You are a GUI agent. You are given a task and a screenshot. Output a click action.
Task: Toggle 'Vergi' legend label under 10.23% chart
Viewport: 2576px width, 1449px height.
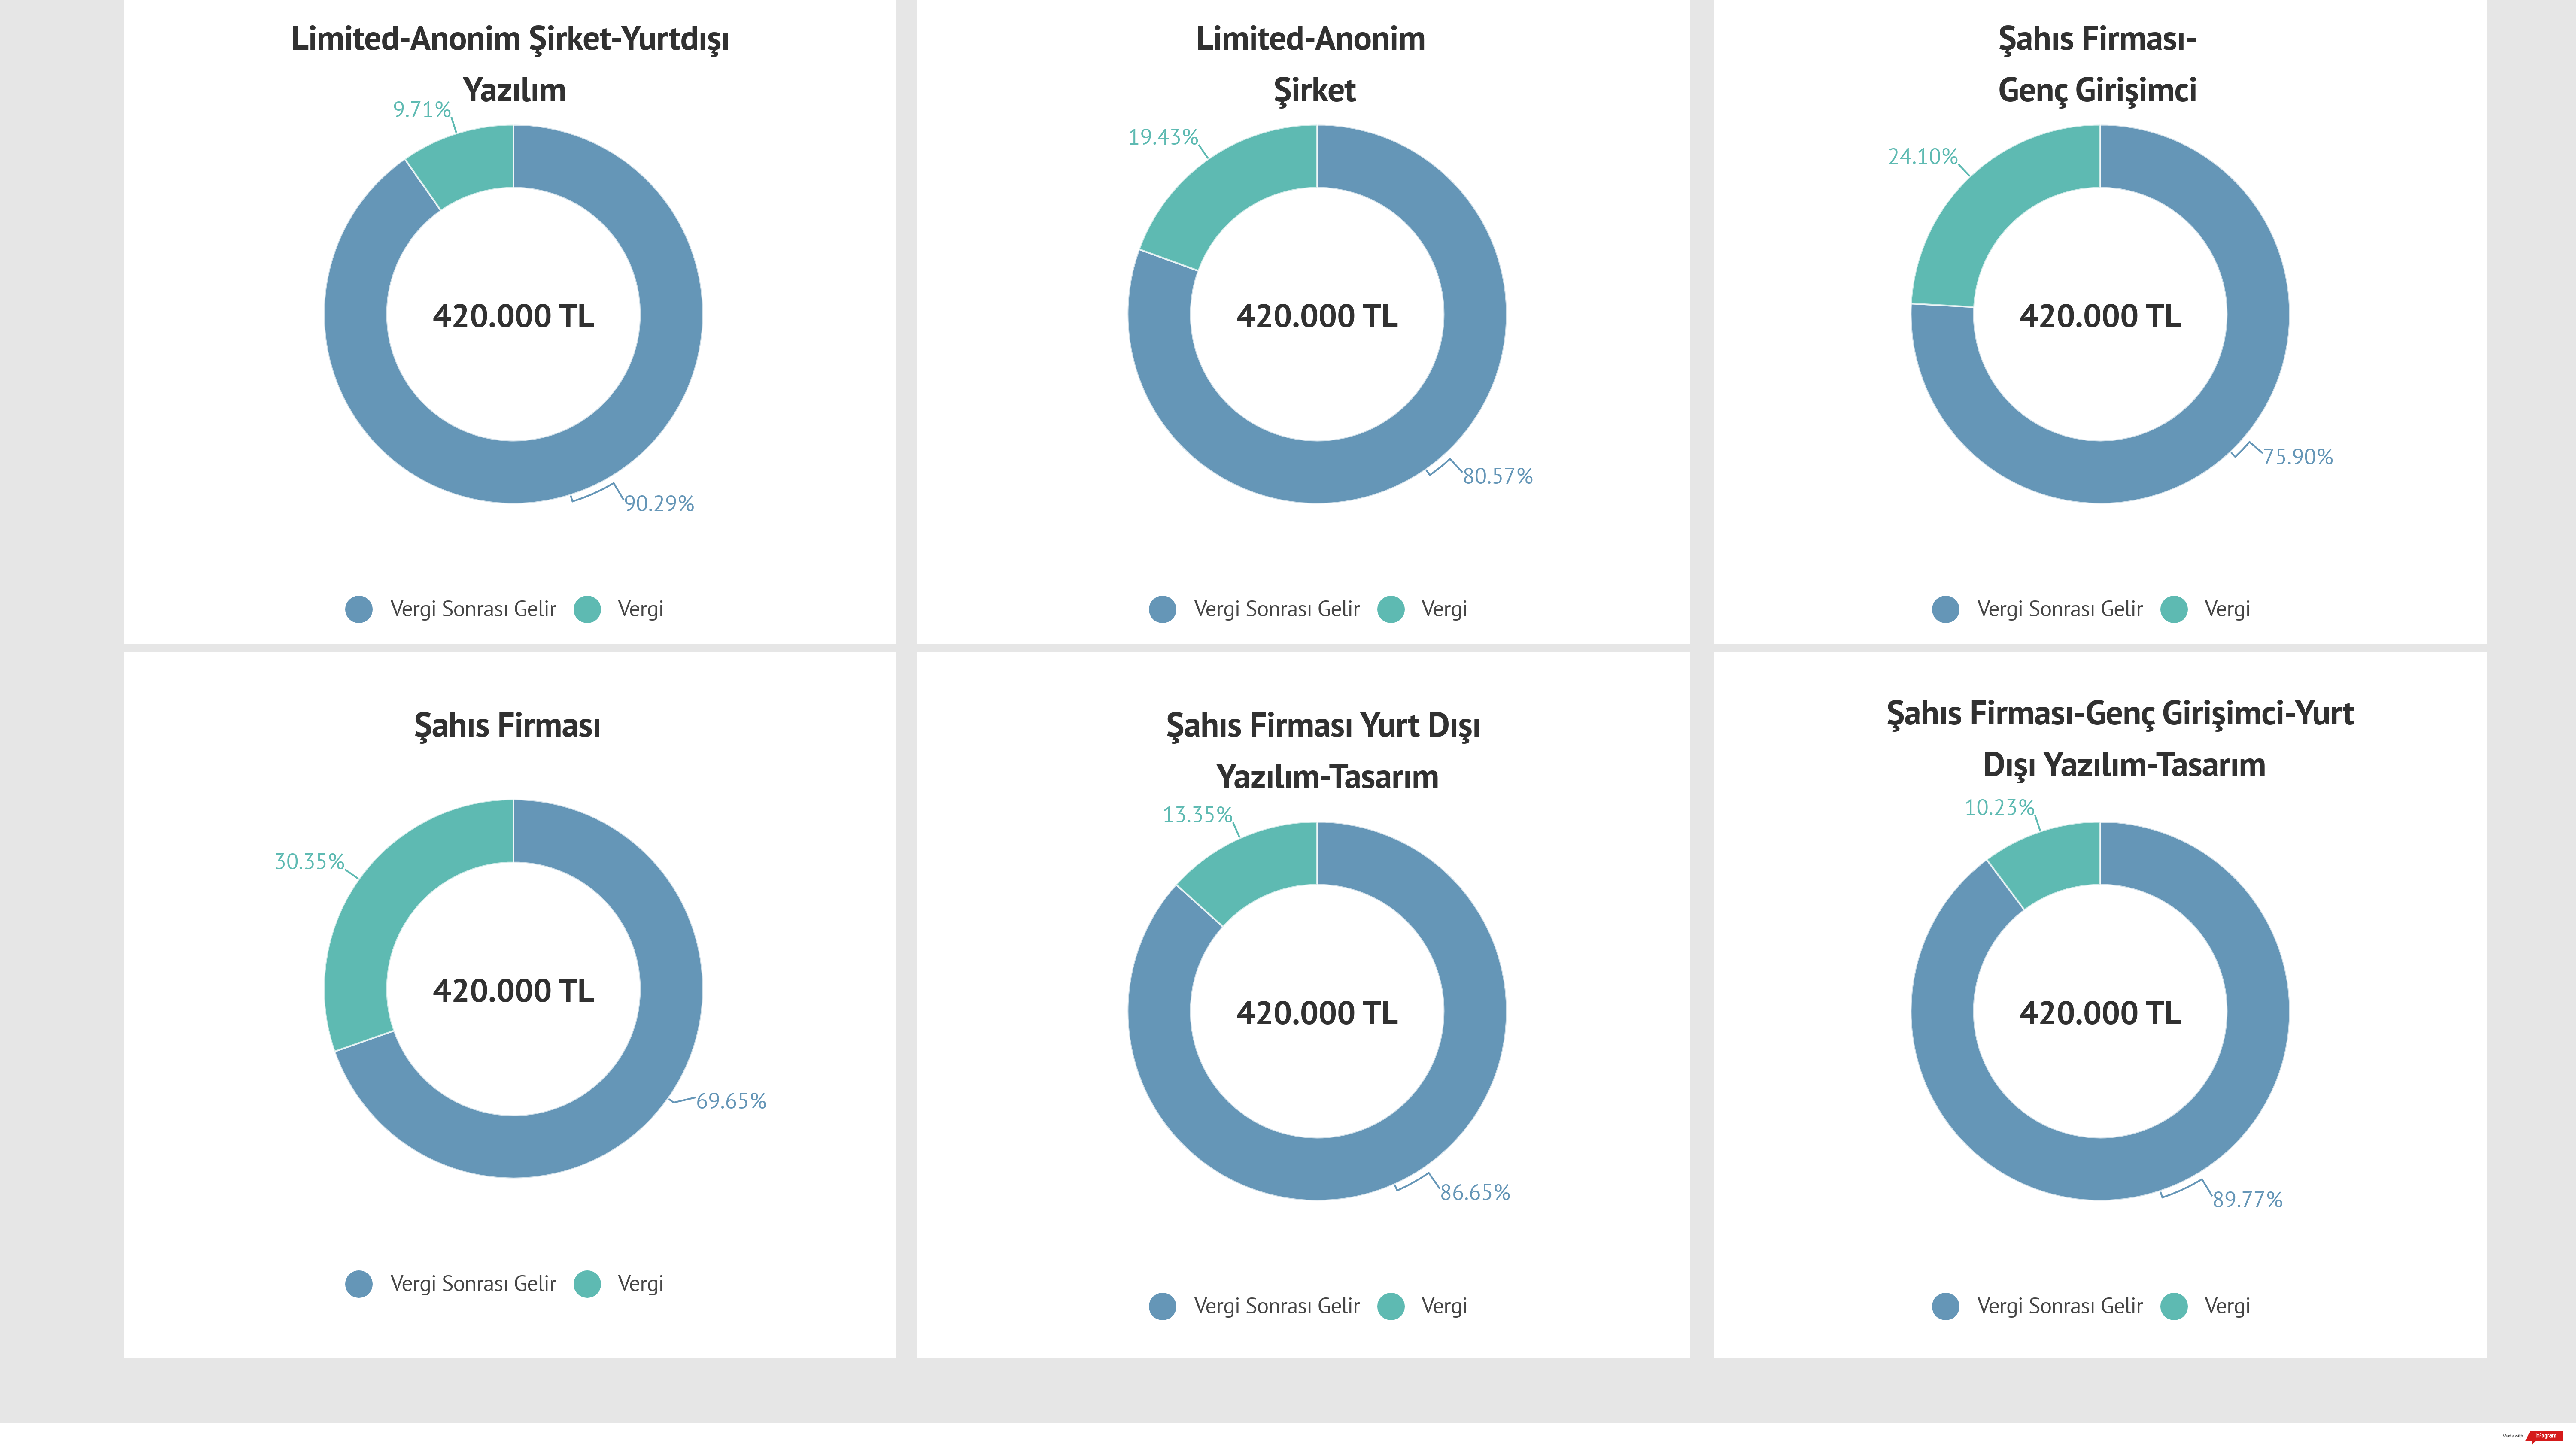[2227, 1307]
